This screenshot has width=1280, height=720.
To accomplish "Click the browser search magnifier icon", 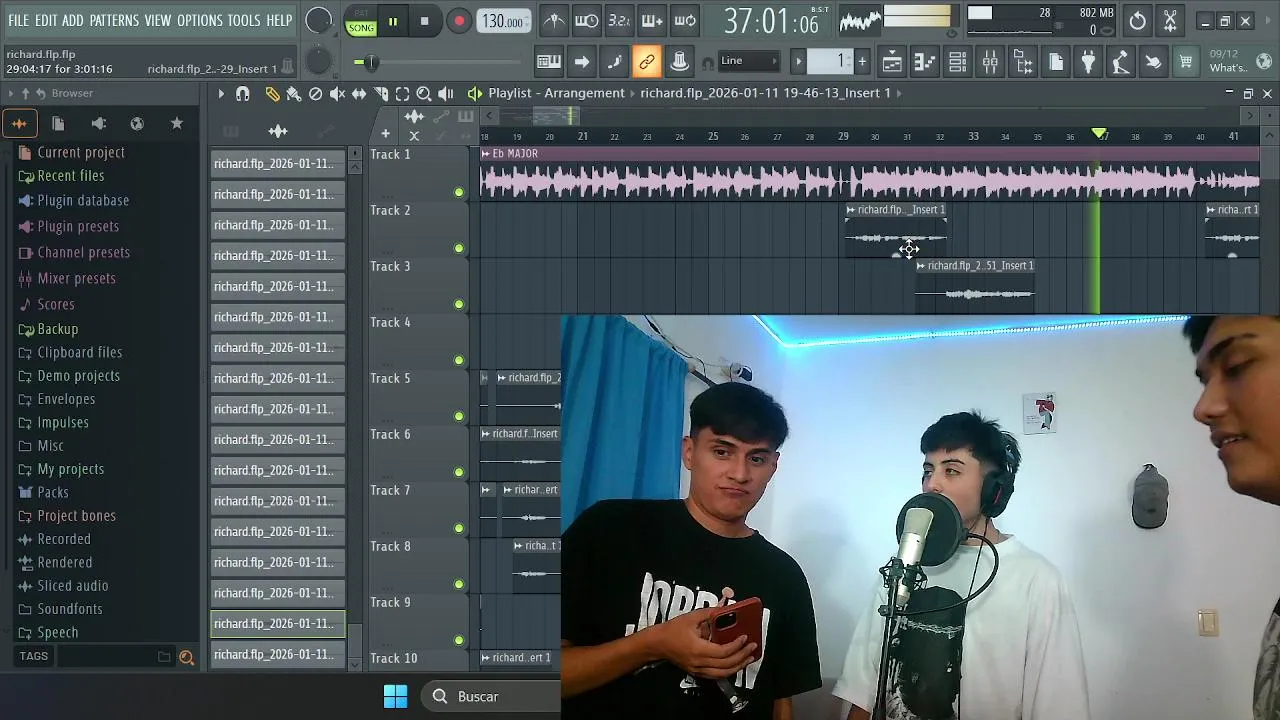I will coord(186,657).
